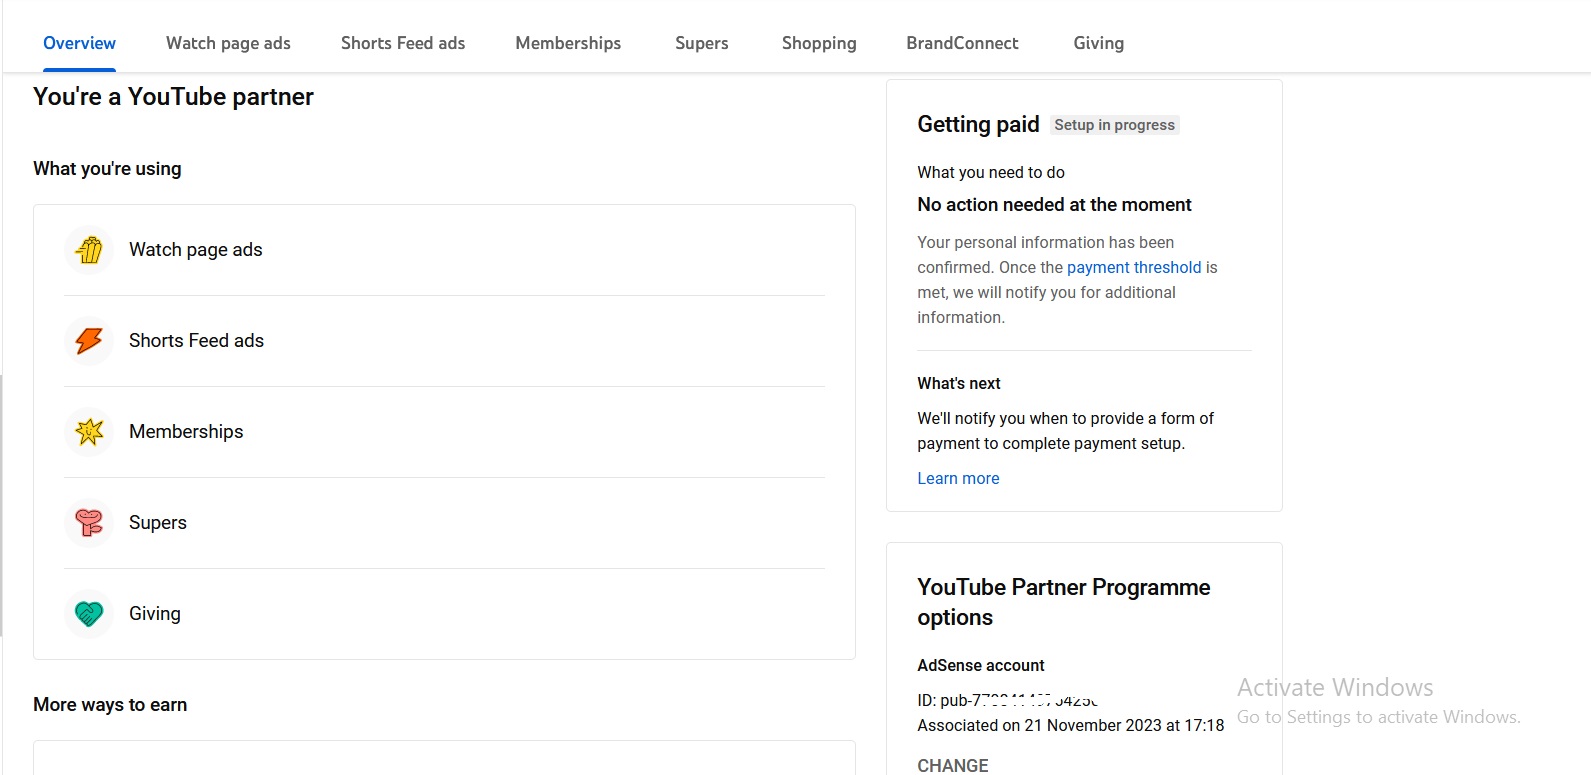This screenshot has width=1591, height=775.
Task: Open the Shopping tab
Action: tap(819, 43)
